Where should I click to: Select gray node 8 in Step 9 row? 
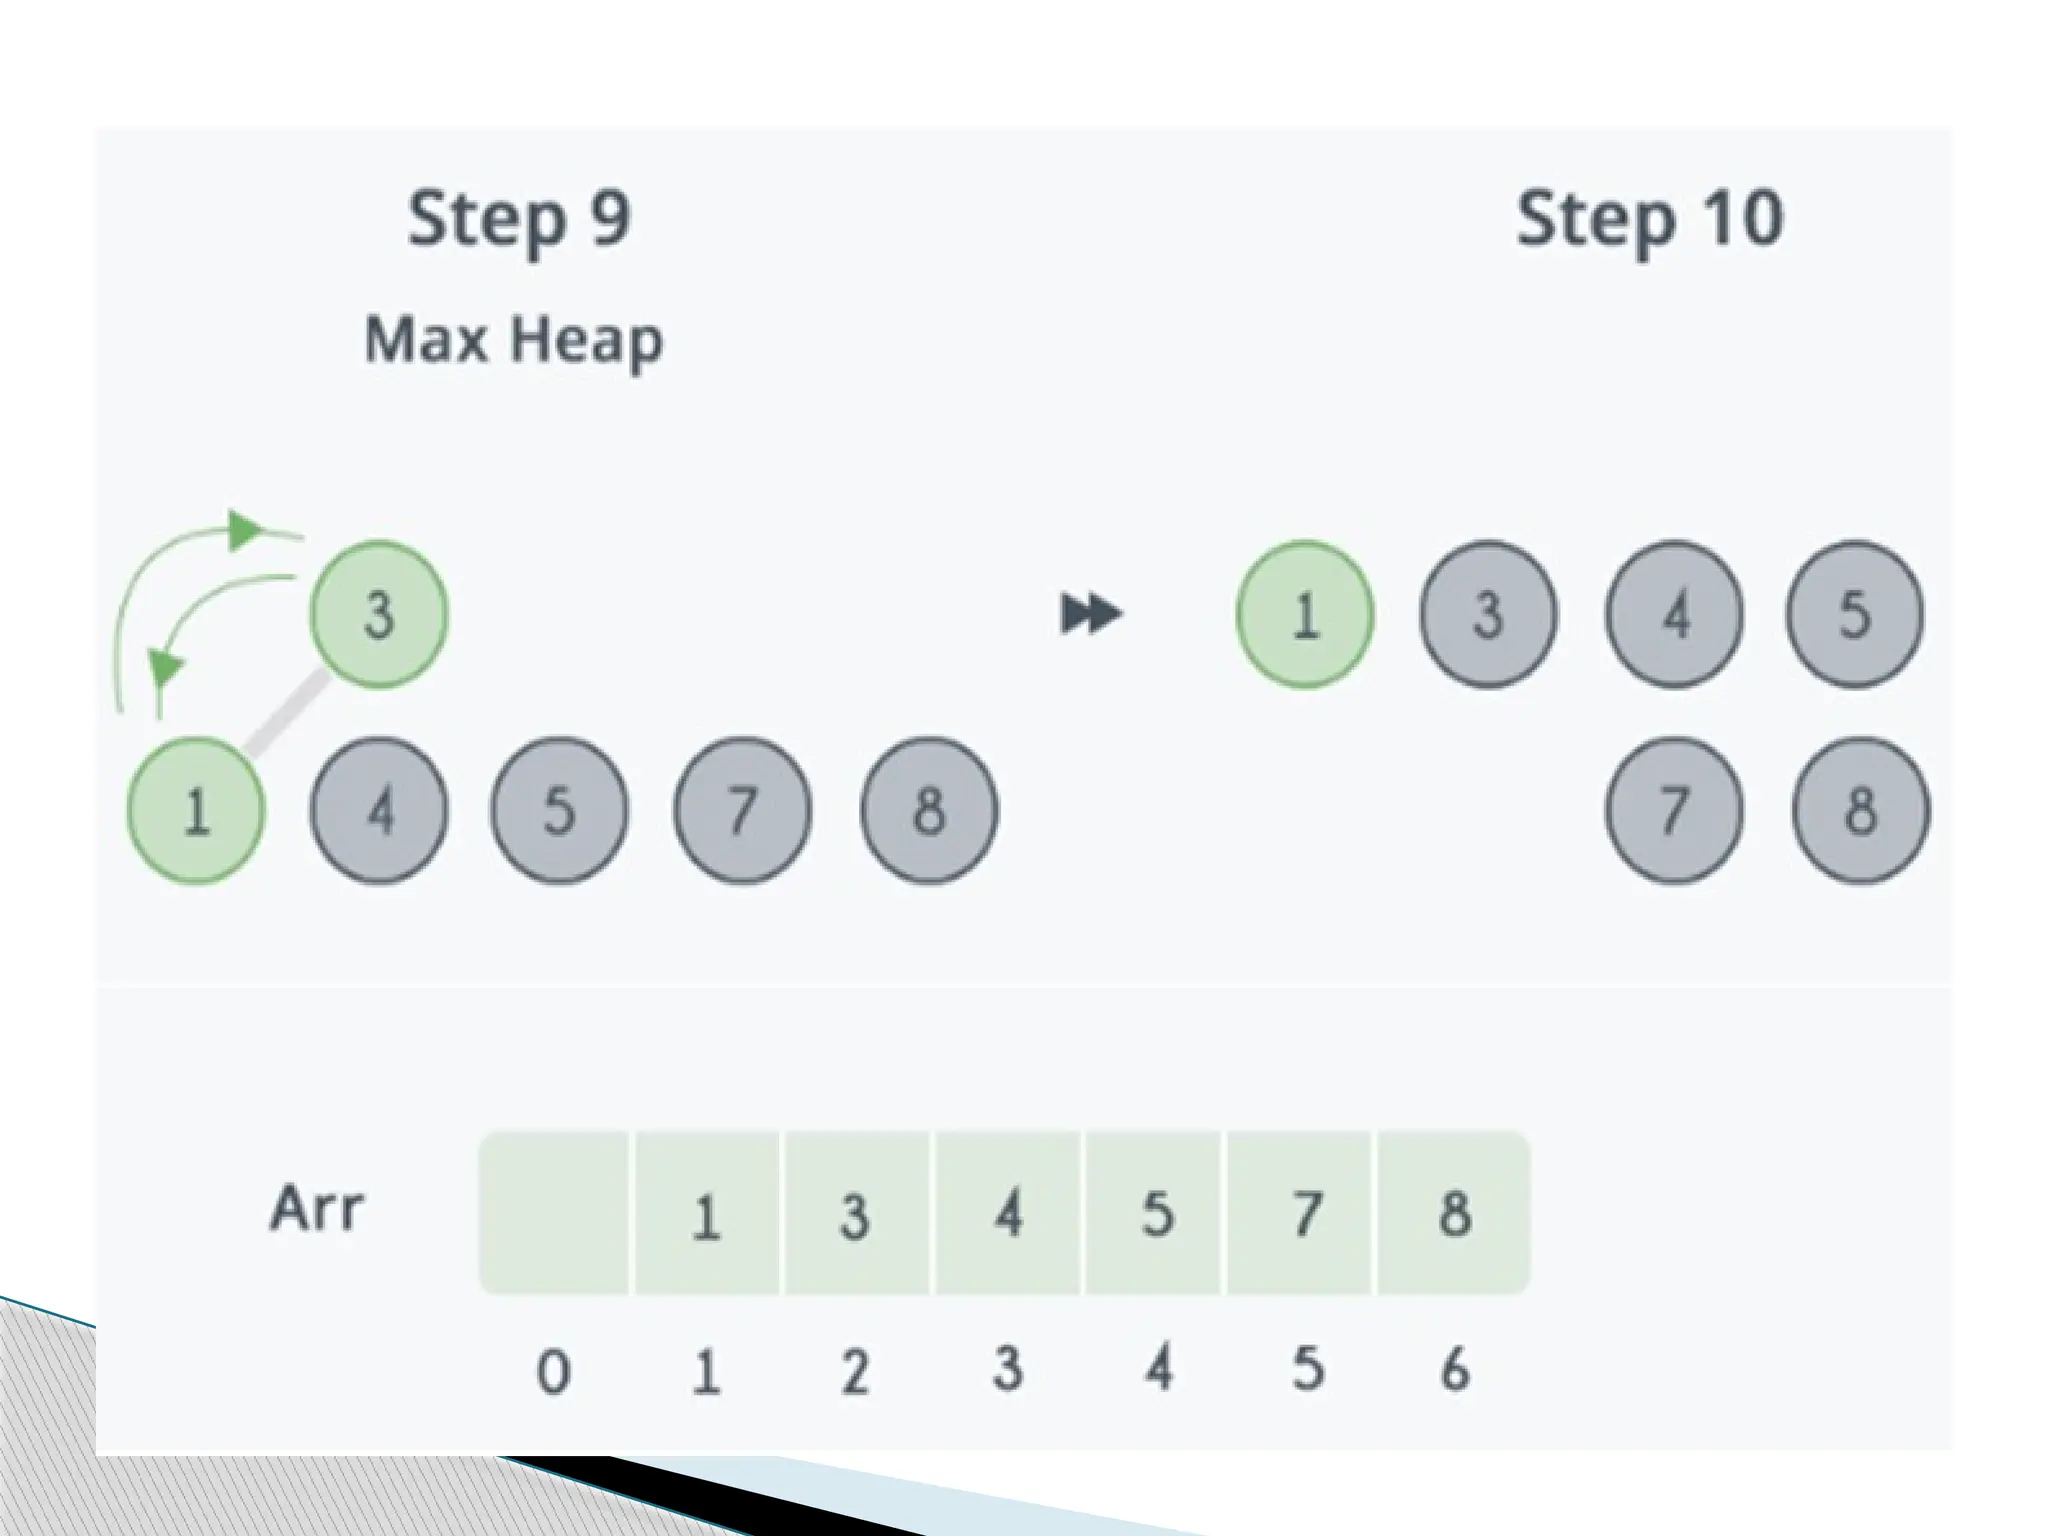click(x=929, y=810)
